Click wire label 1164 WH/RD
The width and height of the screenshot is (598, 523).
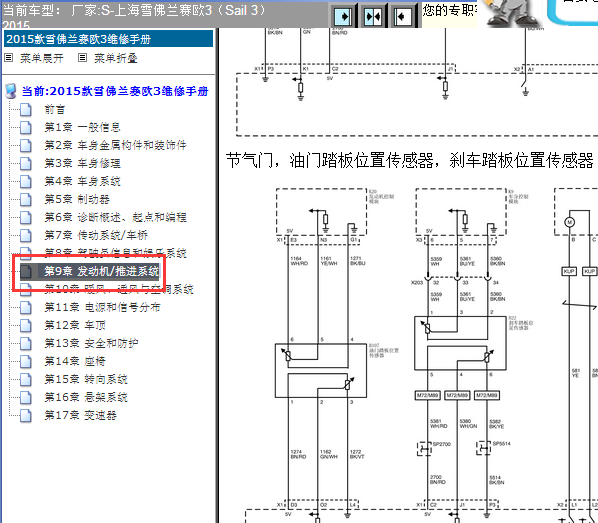click(x=299, y=261)
